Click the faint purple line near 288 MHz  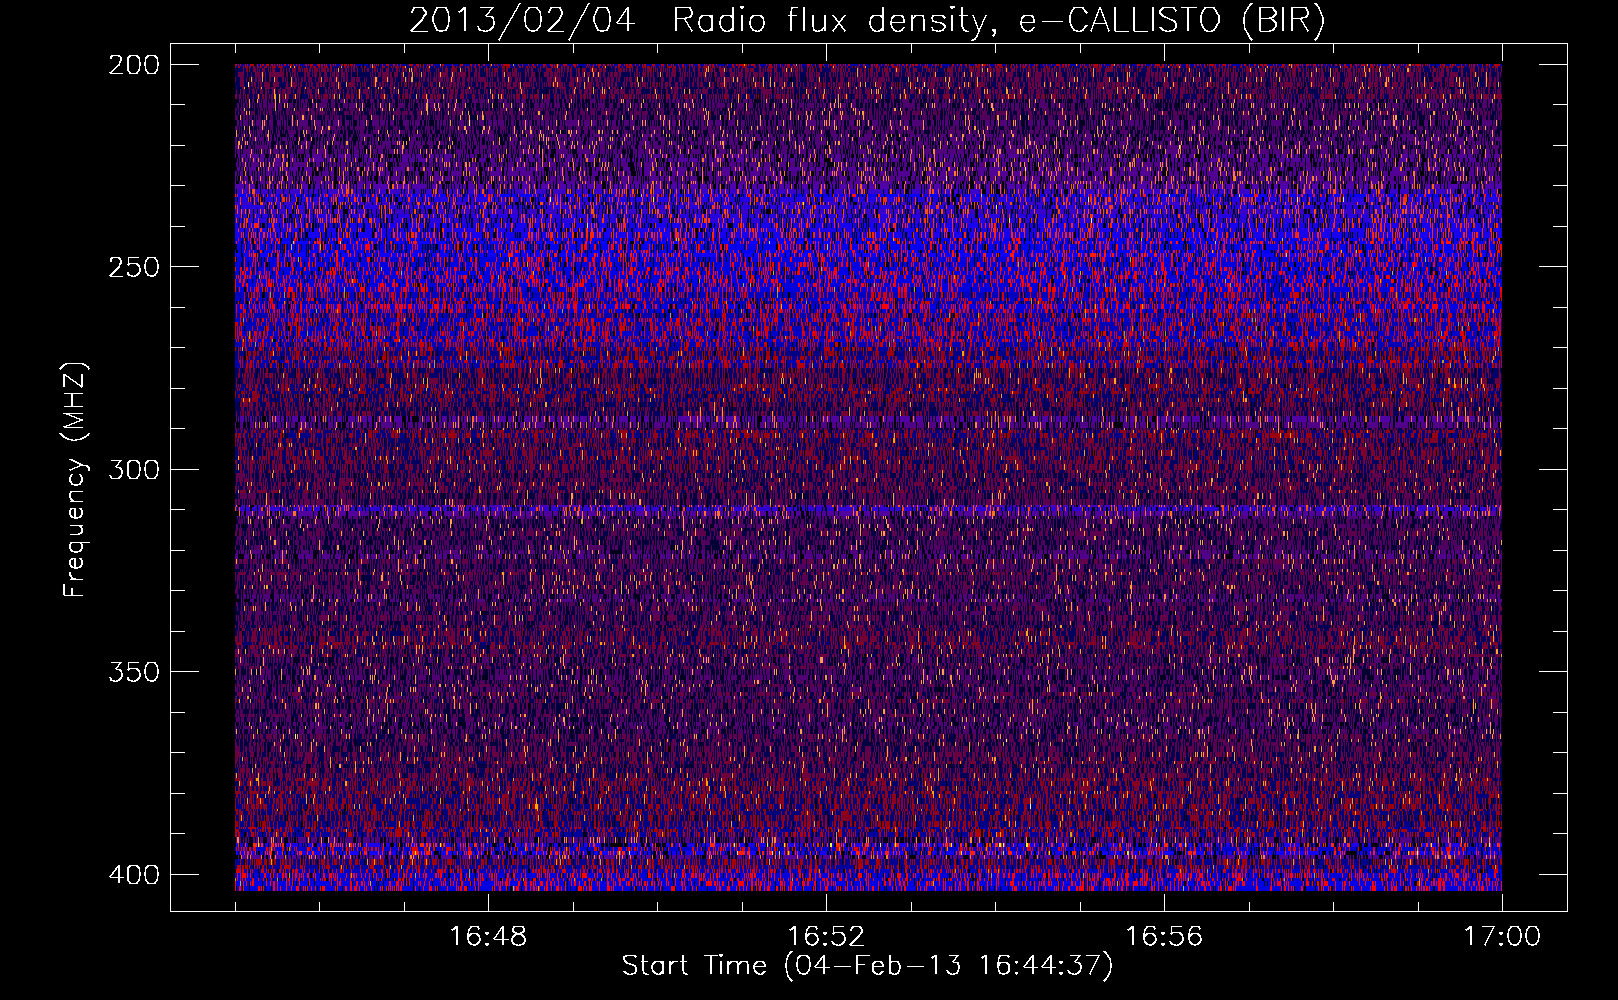pyautogui.click(x=868, y=422)
